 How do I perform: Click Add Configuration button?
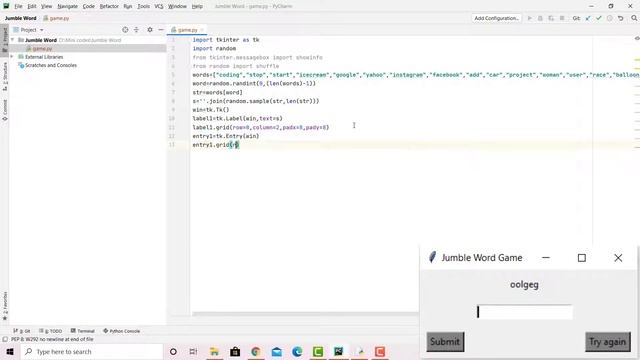click(x=496, y=18)
